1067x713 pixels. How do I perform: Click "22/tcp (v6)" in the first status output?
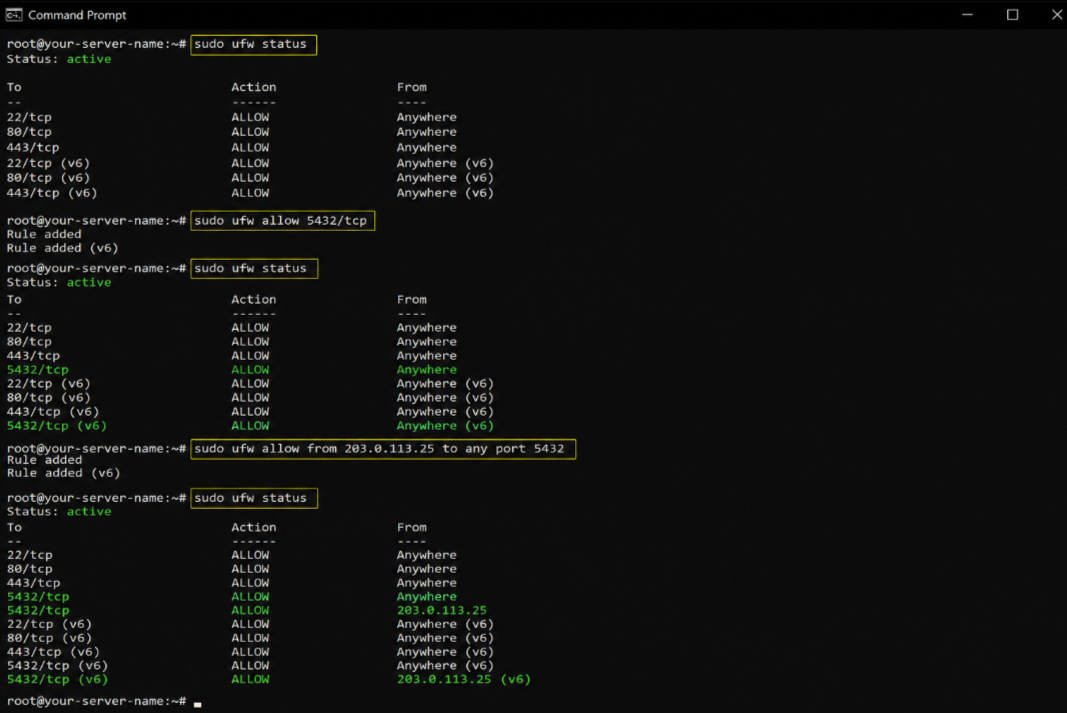(48, 163)
